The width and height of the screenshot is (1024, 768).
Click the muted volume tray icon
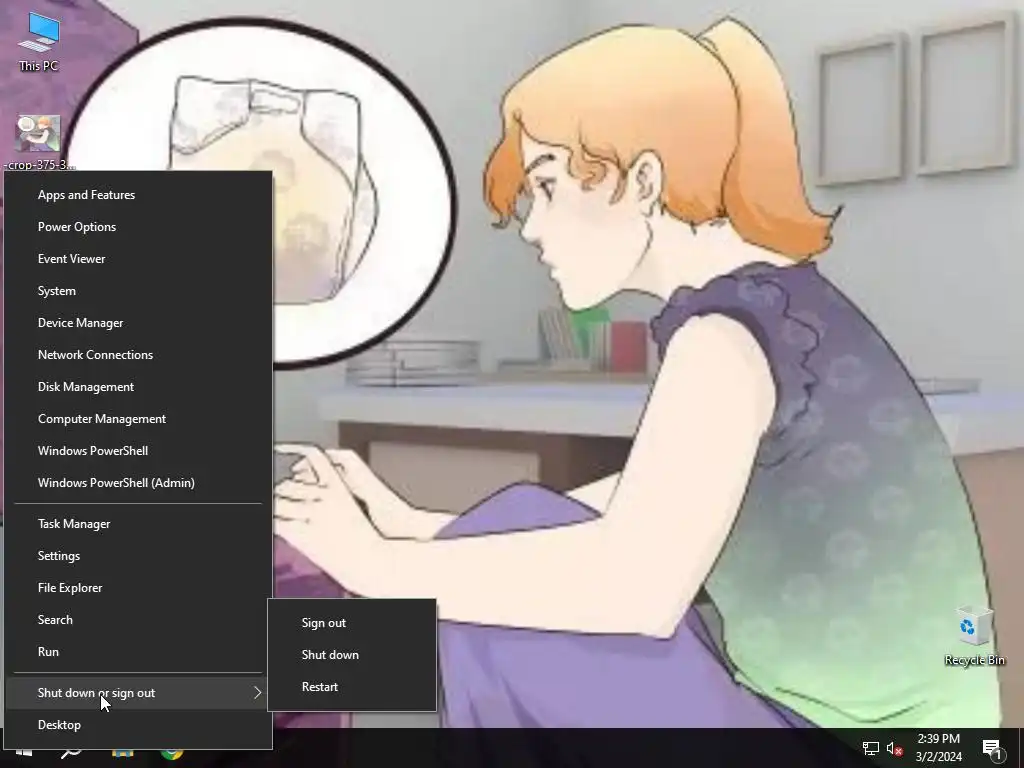[x=894, y=748]
